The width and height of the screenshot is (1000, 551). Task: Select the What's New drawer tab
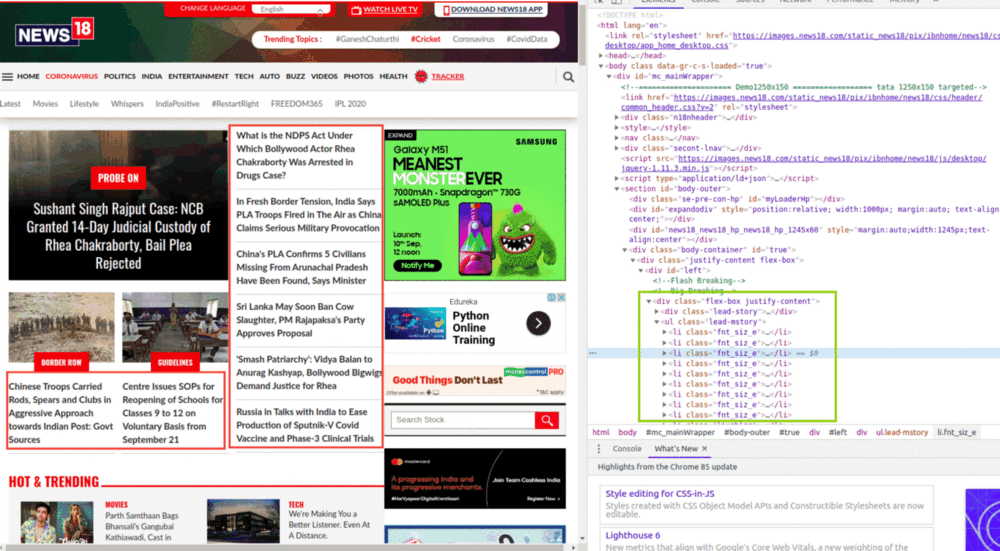tap(675, 449)
